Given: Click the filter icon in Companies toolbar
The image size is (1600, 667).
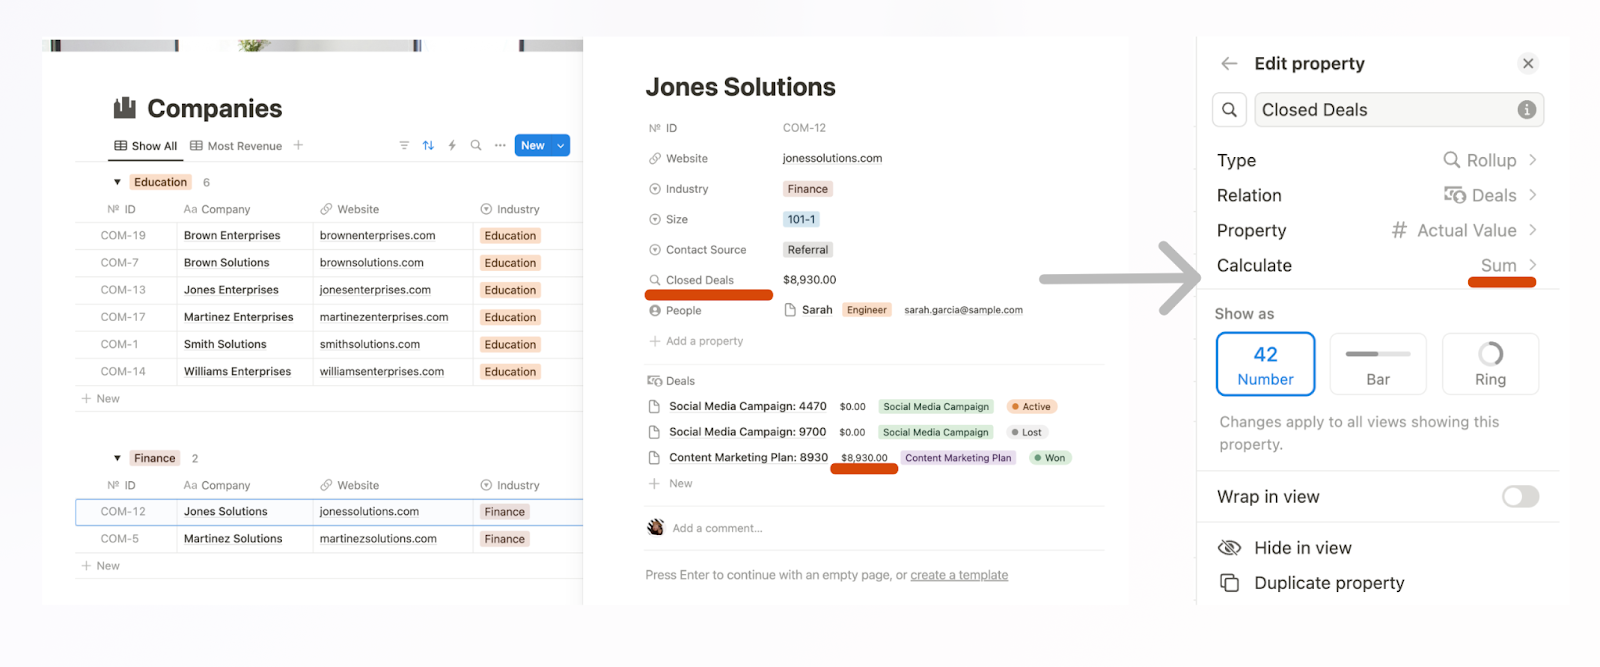Looking at the screenshot, I should (x=404, y=145).
